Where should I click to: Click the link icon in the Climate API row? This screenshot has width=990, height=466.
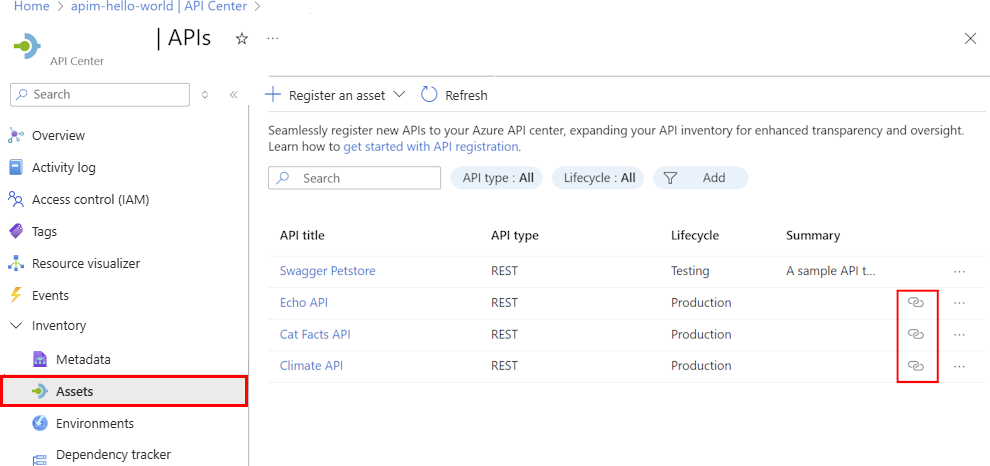tap(915, 366)
